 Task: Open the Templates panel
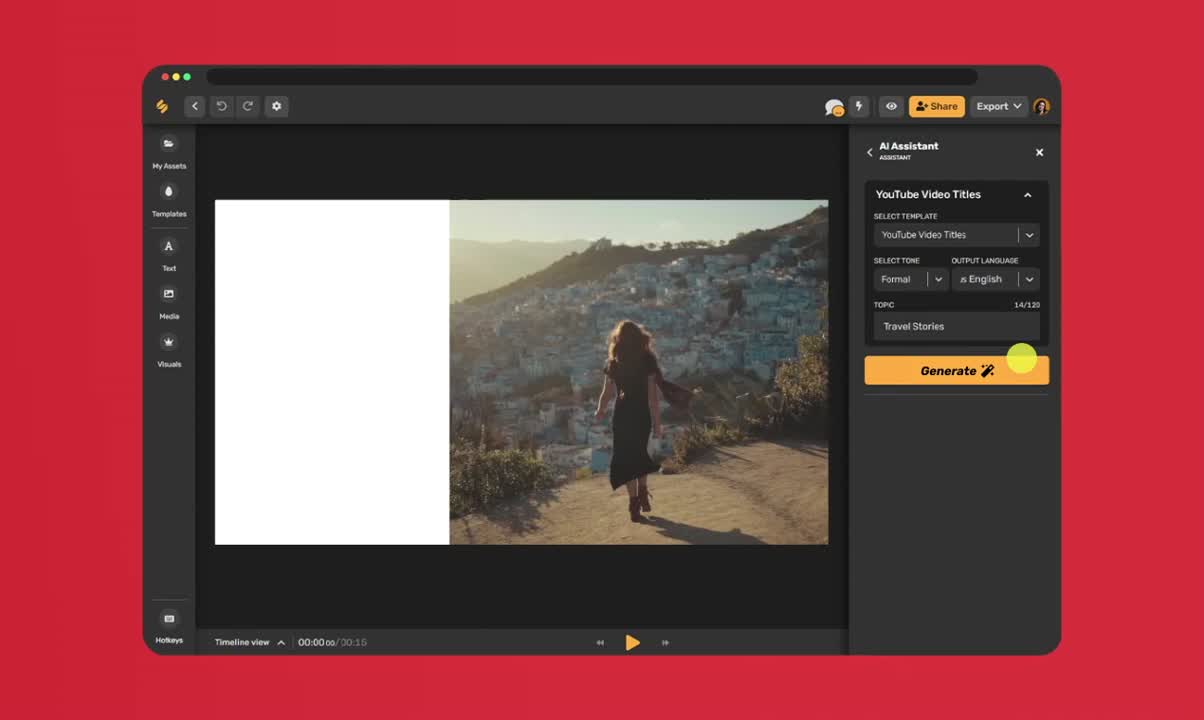pyautogui.click(x=168, y=200)
